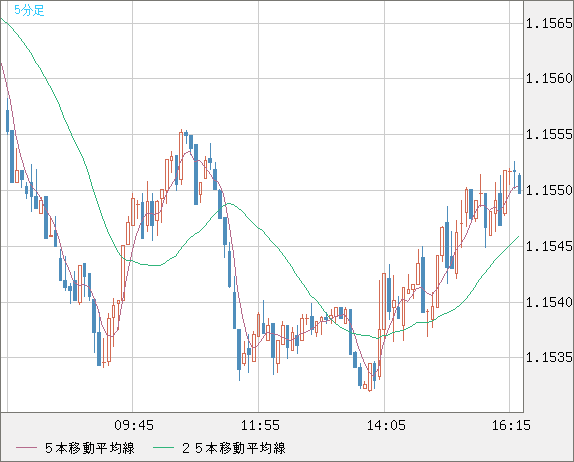Screen dimensions: 574x462
Task: Click the 14:05 time axis label
Action: pos(386,425)
